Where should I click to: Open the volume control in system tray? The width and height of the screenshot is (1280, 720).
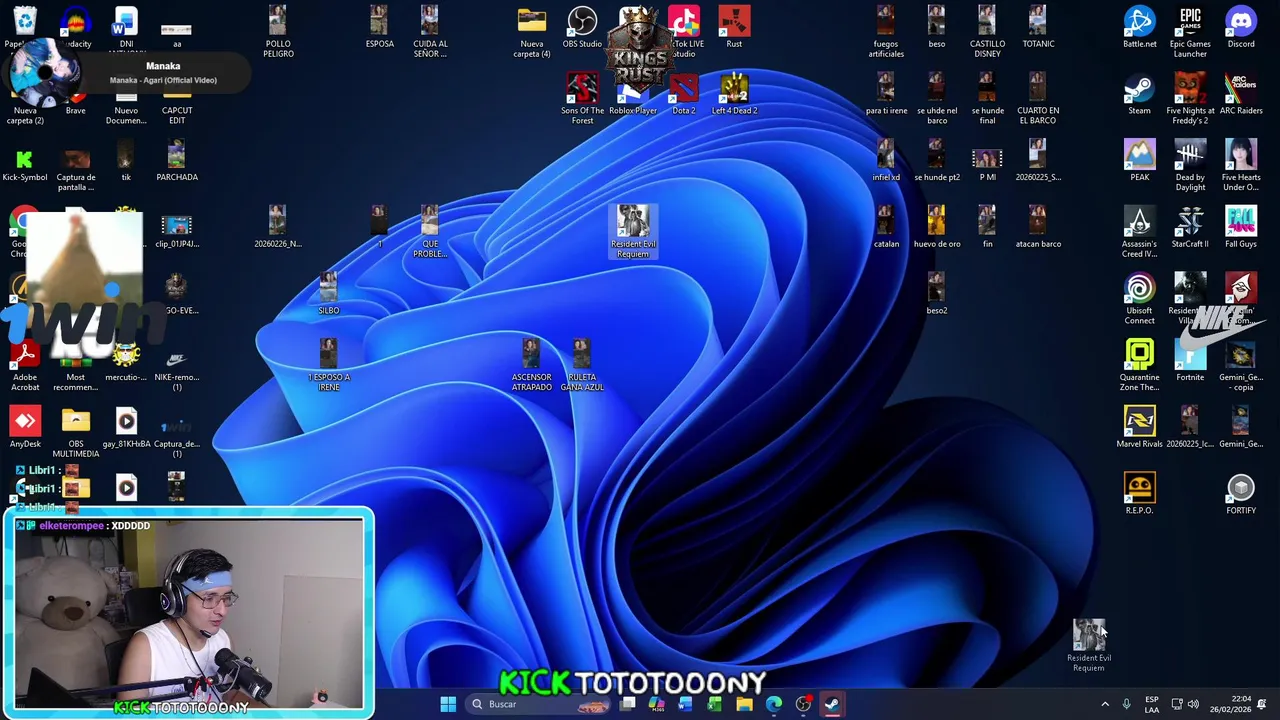pyautogui.click(x=1193, y=704)
